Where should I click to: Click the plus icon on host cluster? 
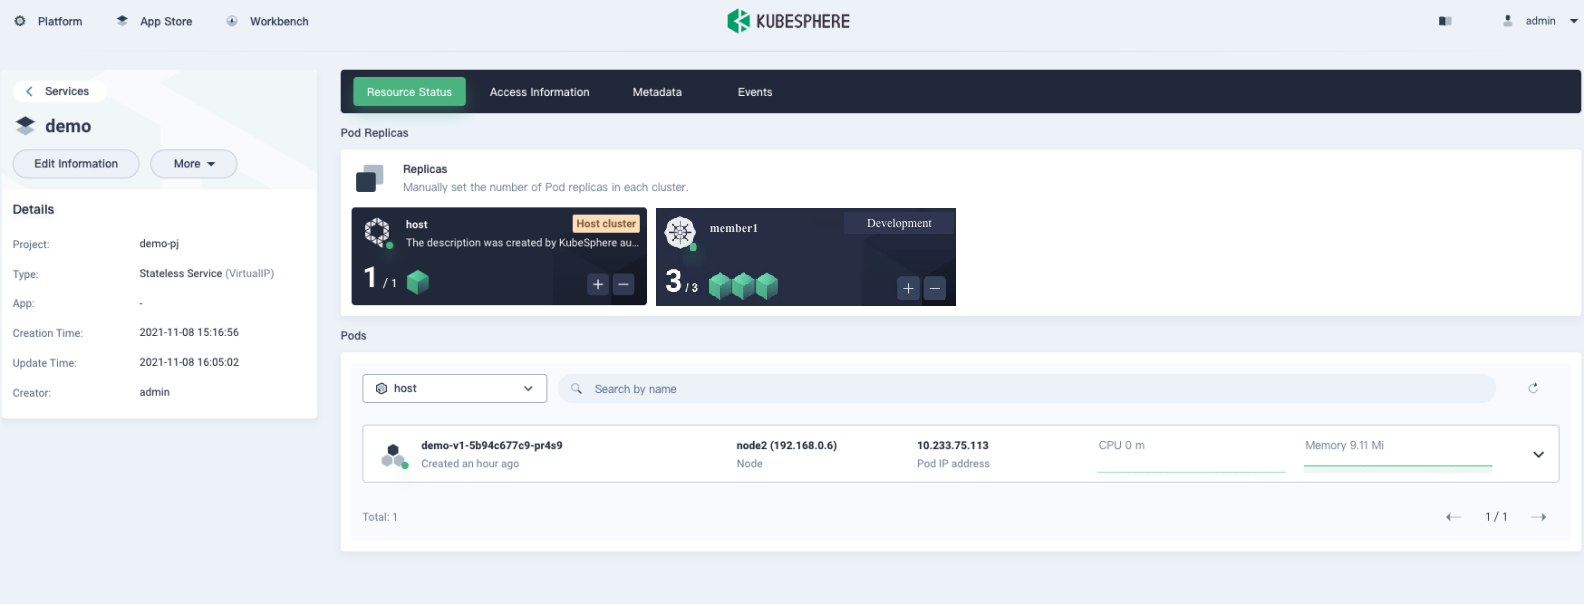pos(598,285)
